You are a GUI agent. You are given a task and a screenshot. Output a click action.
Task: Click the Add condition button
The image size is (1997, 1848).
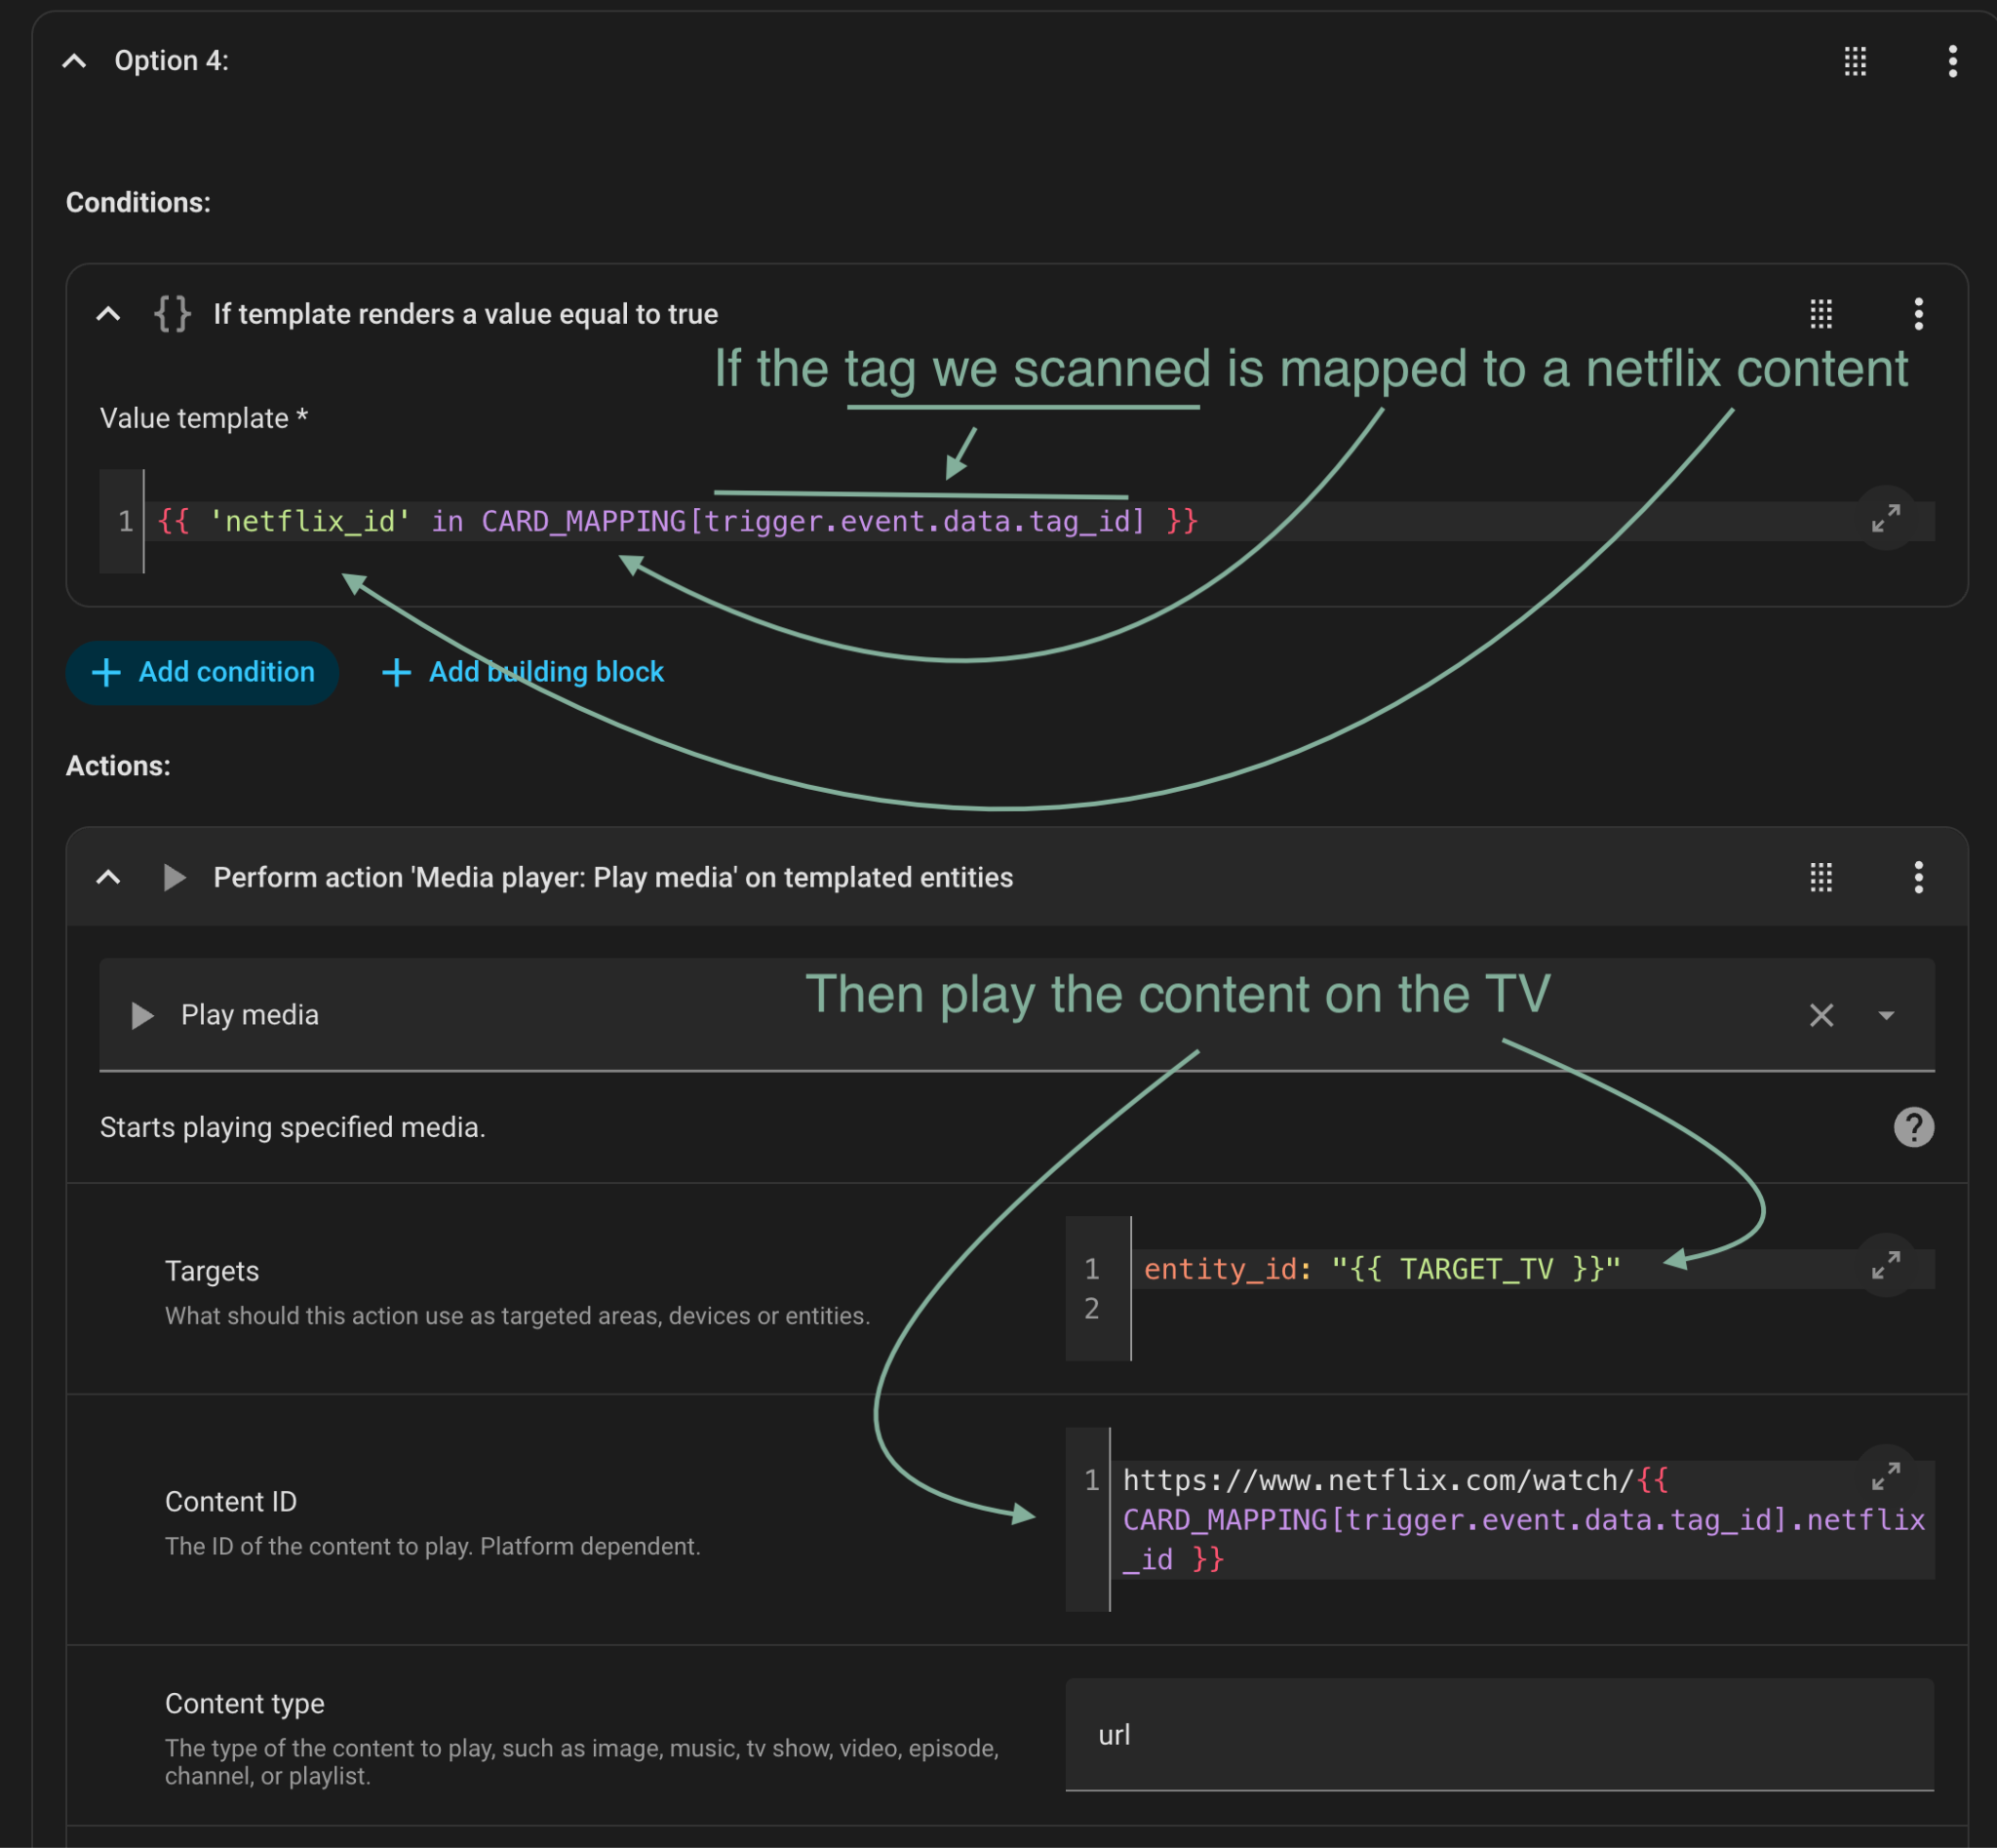click(x=202, y=673)
